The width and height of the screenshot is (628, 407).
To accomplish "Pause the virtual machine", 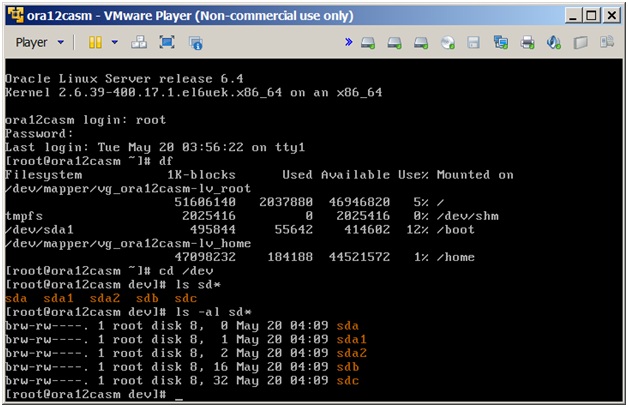I will point(95,42).
